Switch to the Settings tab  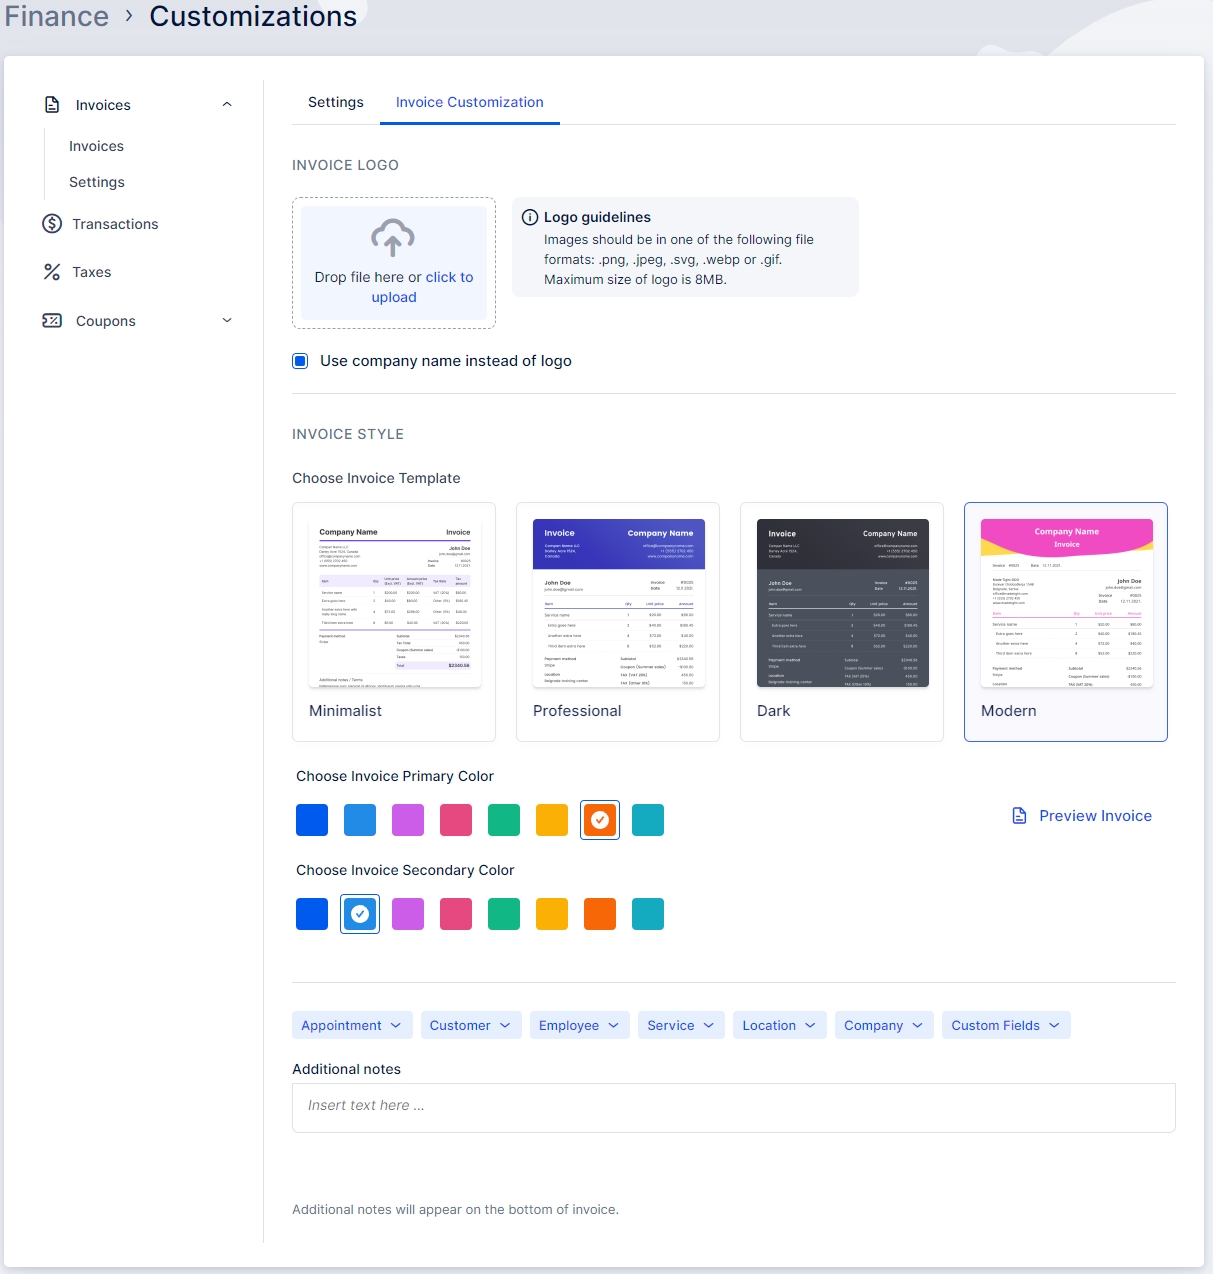pyautogui.click(x=336, y=102)
